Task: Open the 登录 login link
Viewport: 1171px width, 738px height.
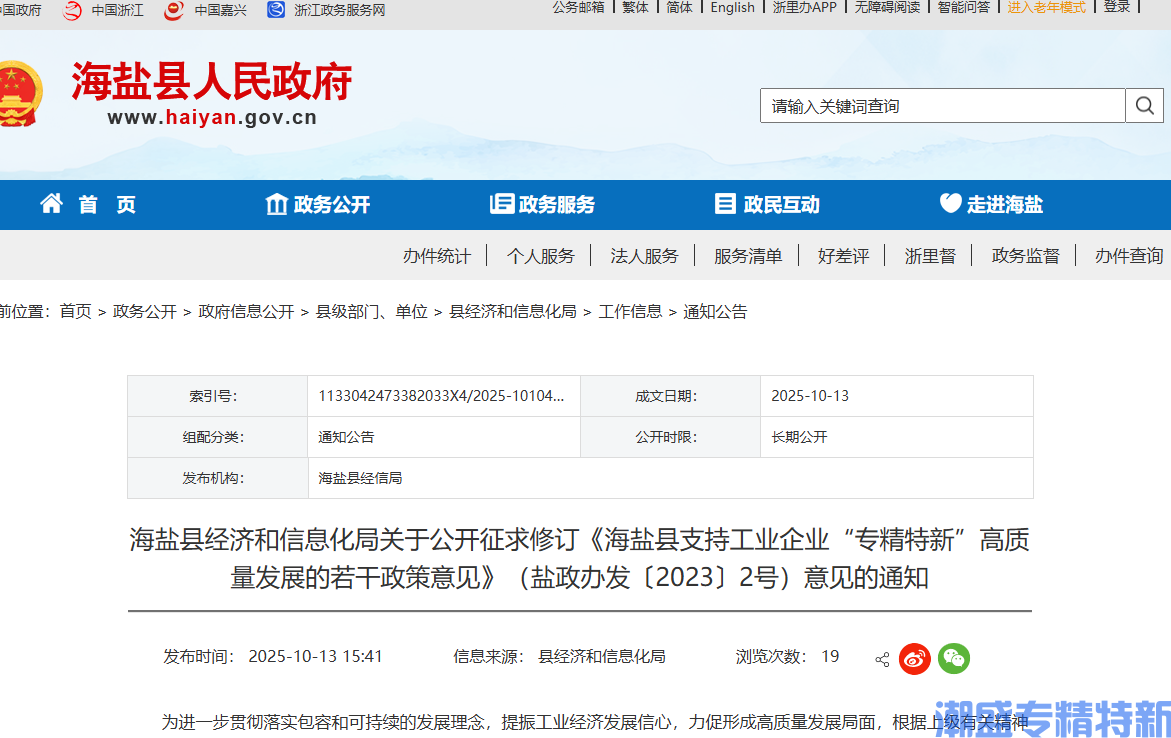Action: coord(1117,7)
